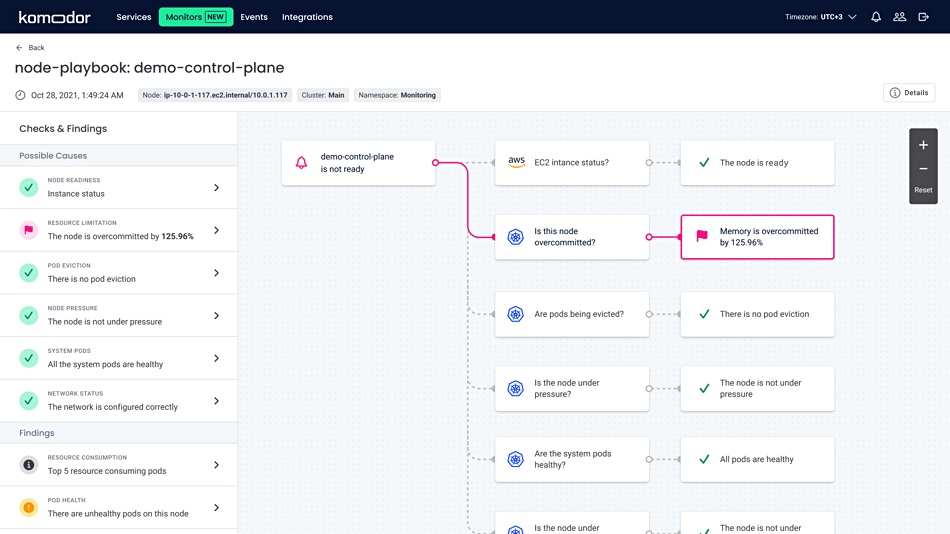Click 'The node is not under pressure' result card
Viewport: 950px width, 534px height.
tap(757, 388)
